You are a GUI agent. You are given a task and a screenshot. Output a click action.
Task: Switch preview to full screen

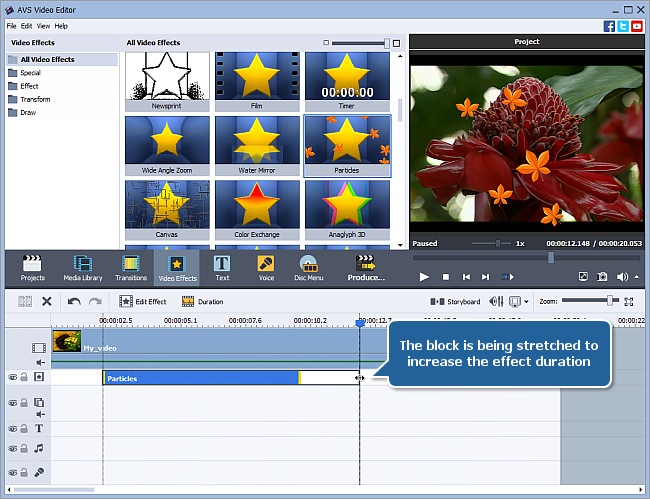(x=583, y=276)
